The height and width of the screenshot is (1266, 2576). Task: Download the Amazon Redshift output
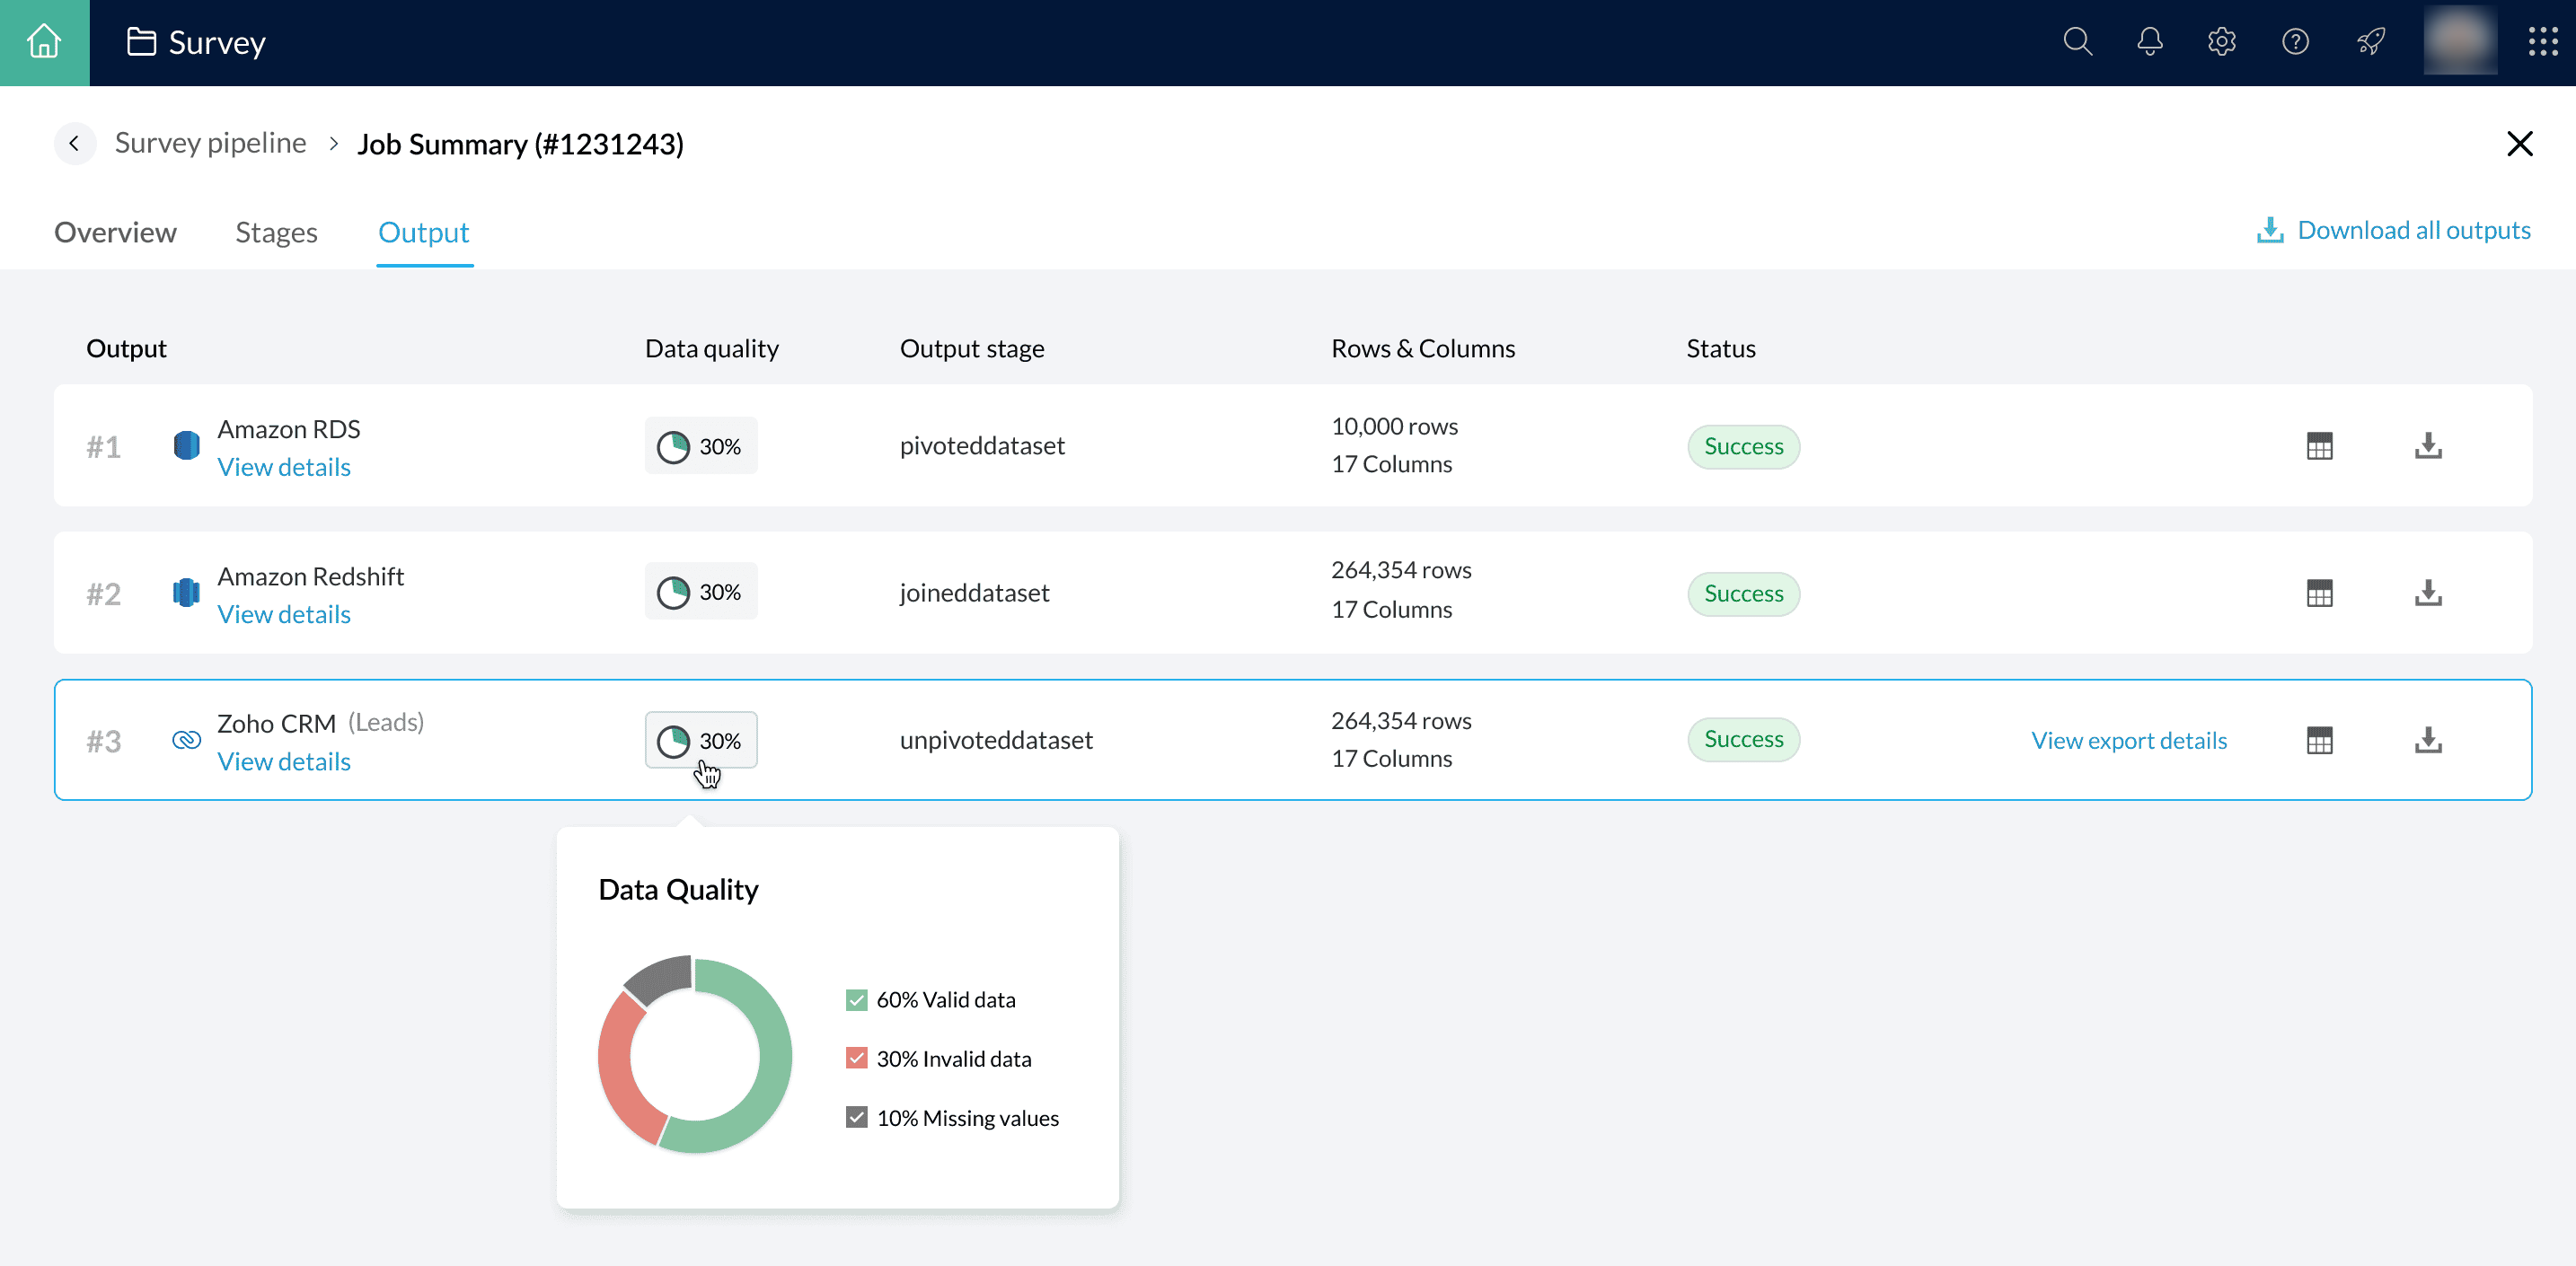point(2427,593)
